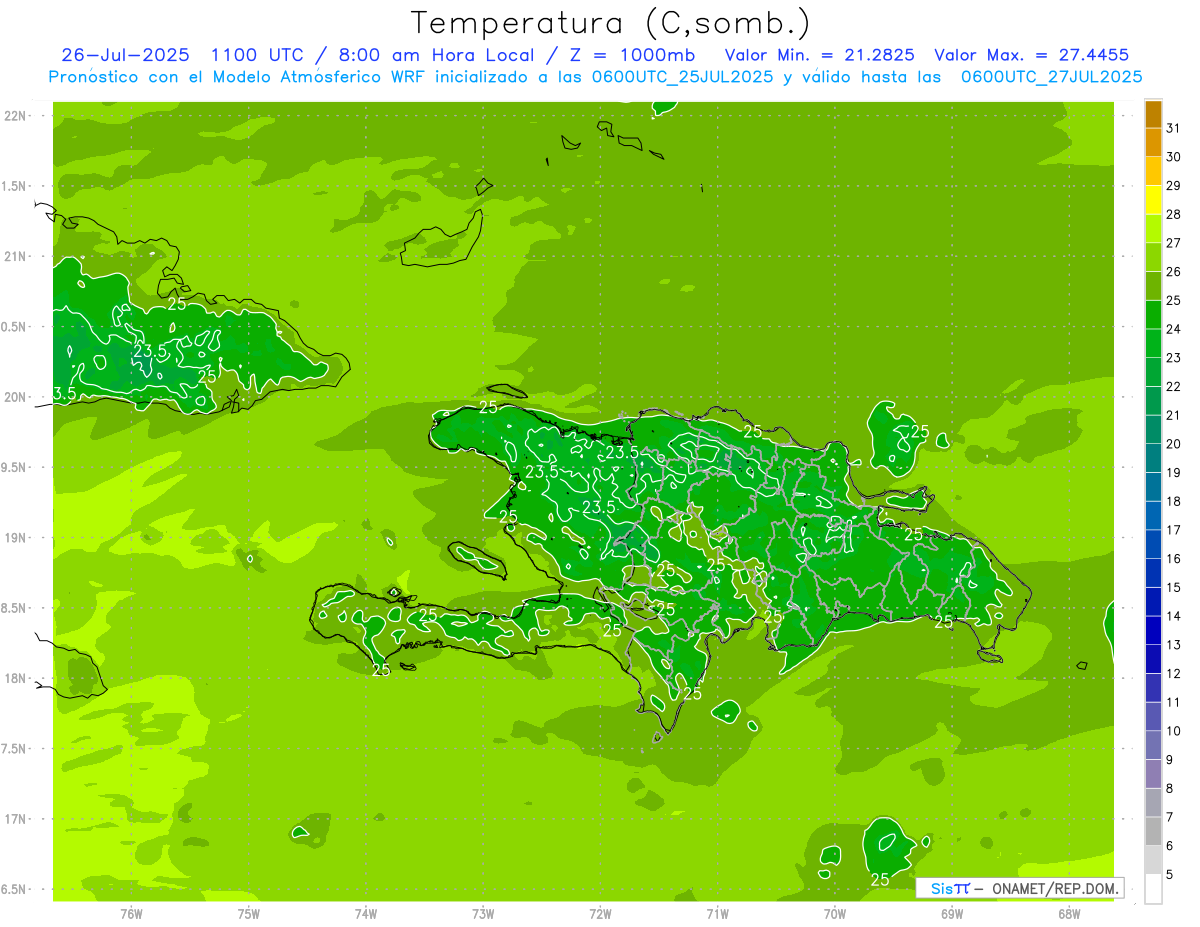Select the dark blue swatch between 13 and 14
1200x927 pixels.
[x=1153, y=630]
